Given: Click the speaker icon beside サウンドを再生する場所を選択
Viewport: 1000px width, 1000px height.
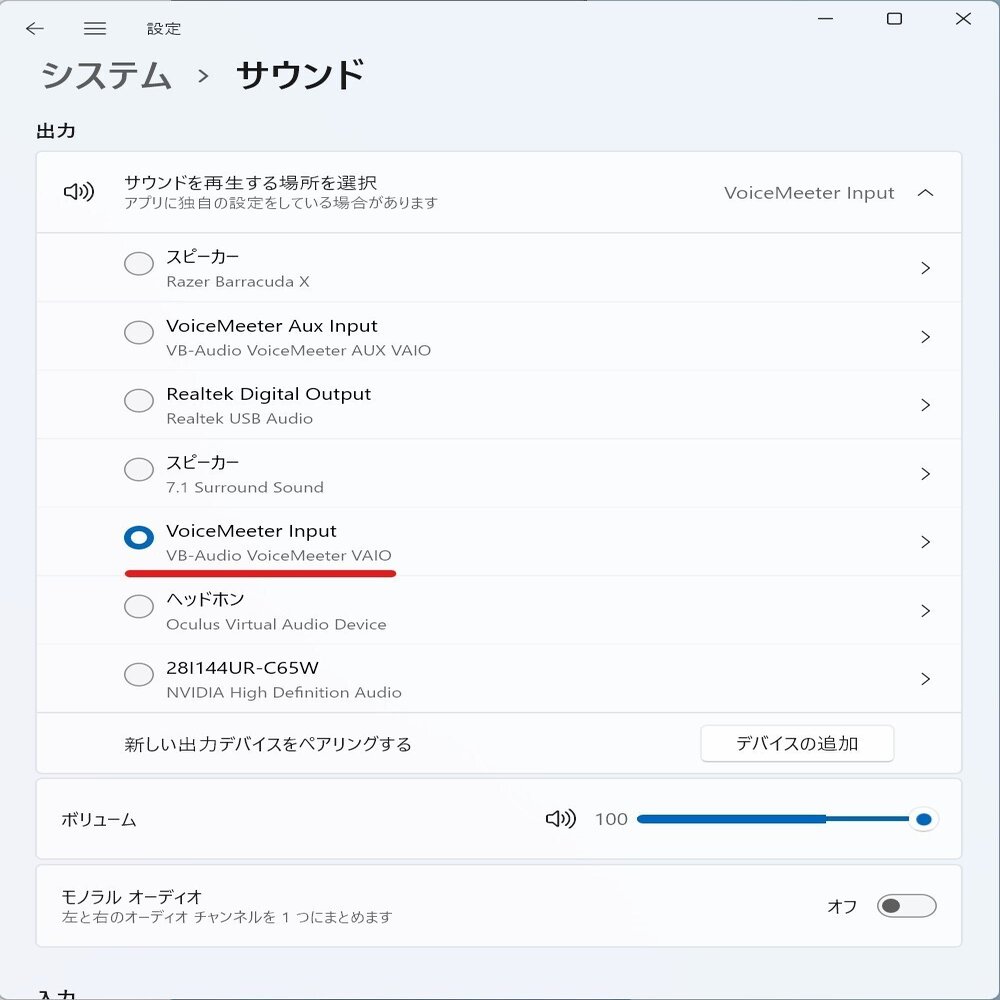Looking at the screenshot, I should point(79,191).
